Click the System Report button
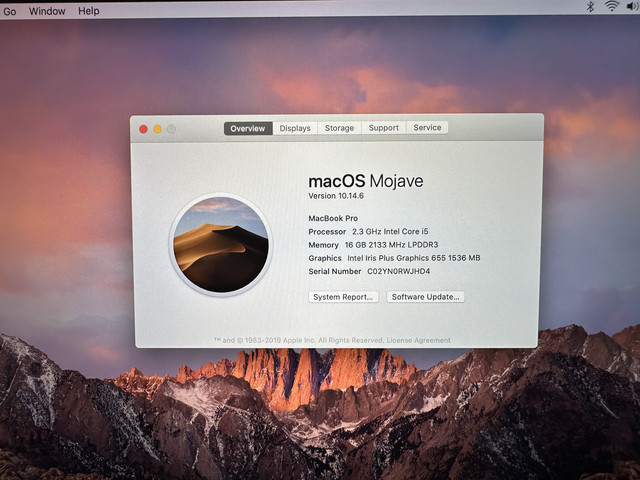Screen dimensions: 640x480 (343, 297)
